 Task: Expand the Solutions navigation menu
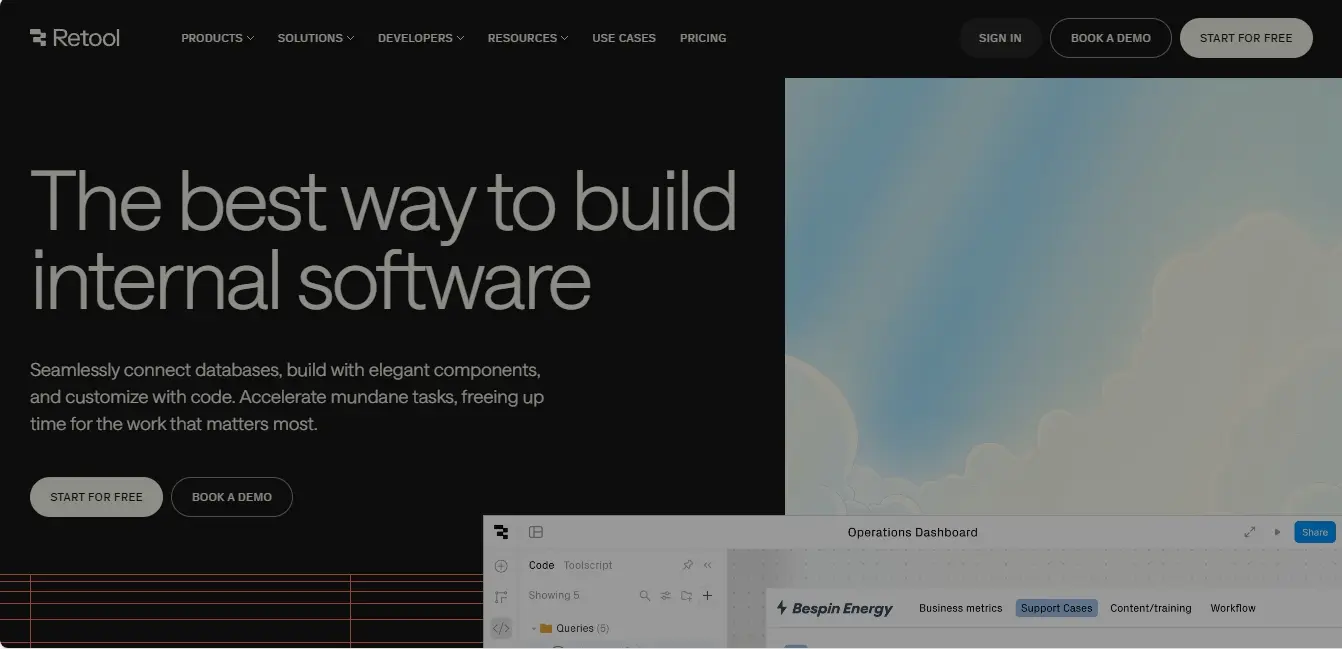[x=316, y=38]
